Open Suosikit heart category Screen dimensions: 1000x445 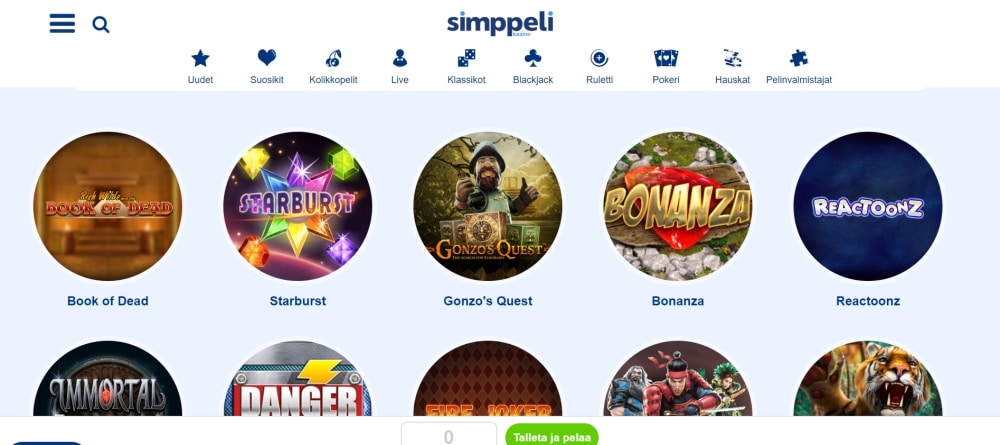pyautogui.click(x=267, y=58)
